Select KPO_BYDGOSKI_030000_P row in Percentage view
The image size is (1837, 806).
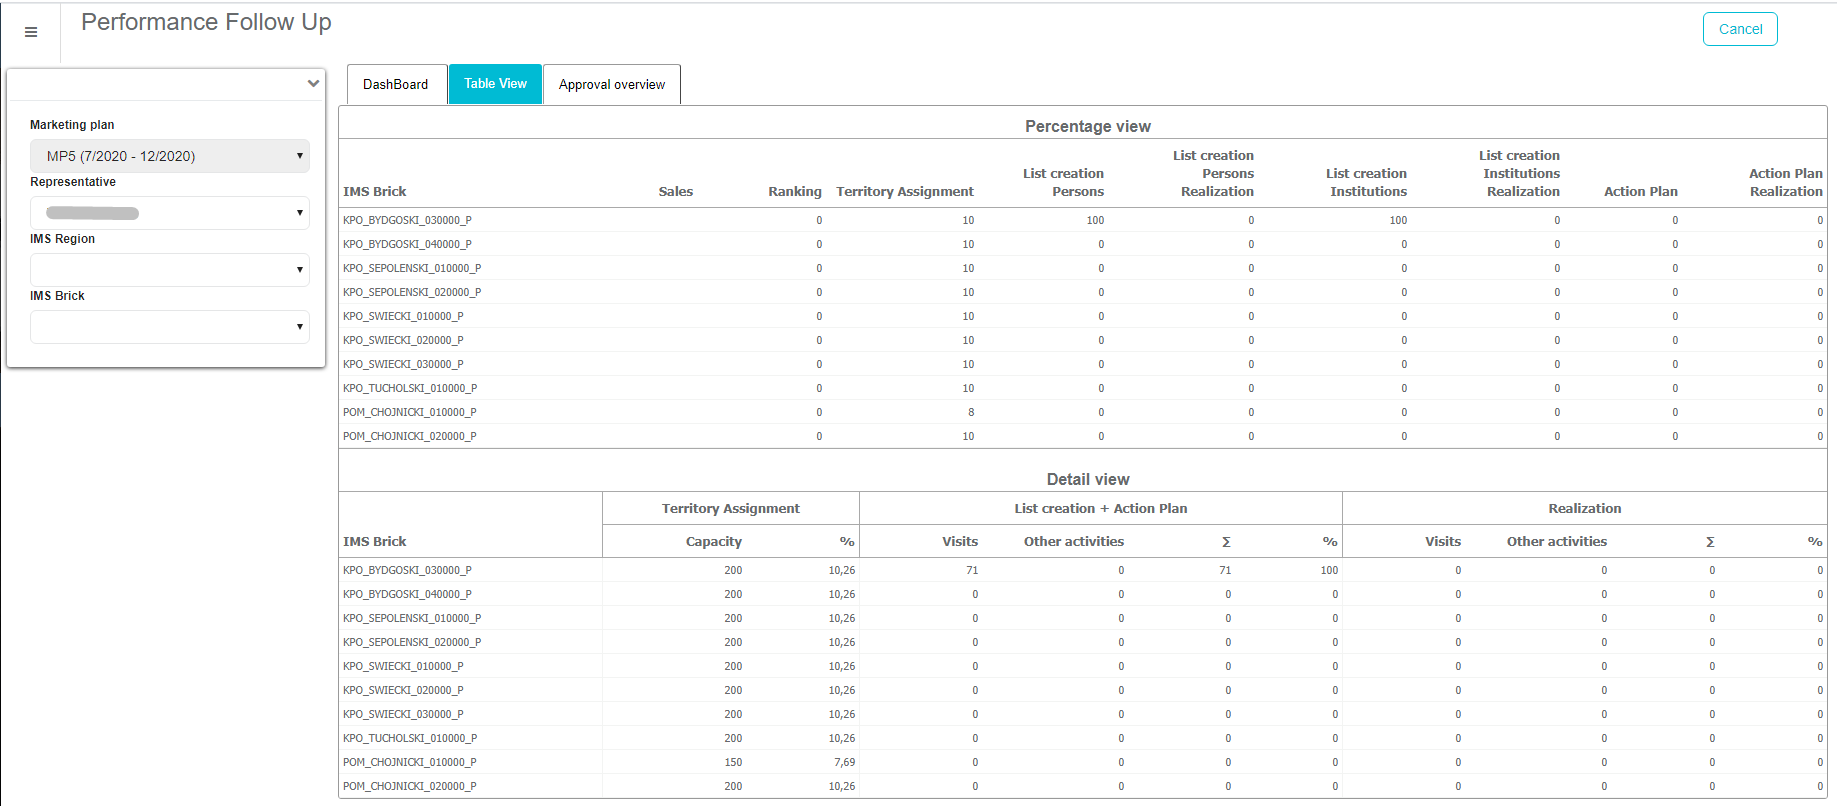click(x=407, y=220)
